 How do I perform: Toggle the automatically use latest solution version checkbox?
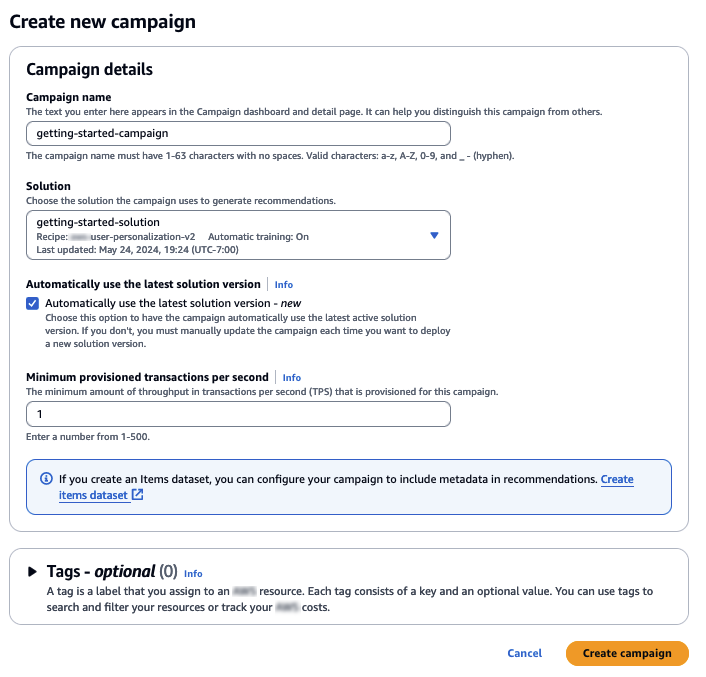point(33,303)
